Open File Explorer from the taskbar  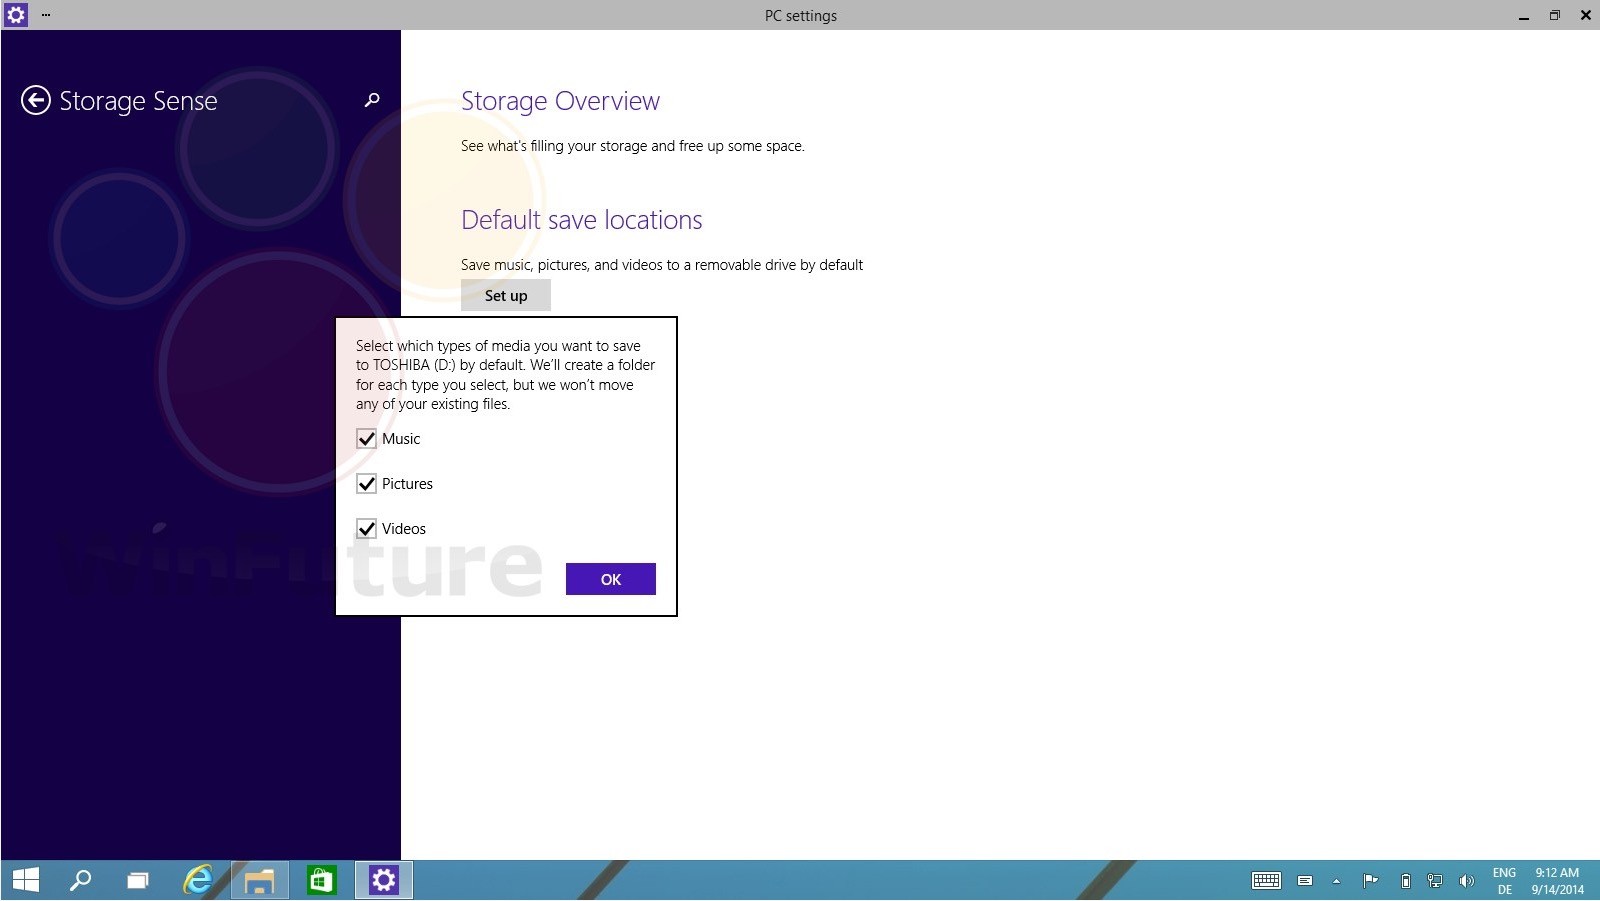260,880
